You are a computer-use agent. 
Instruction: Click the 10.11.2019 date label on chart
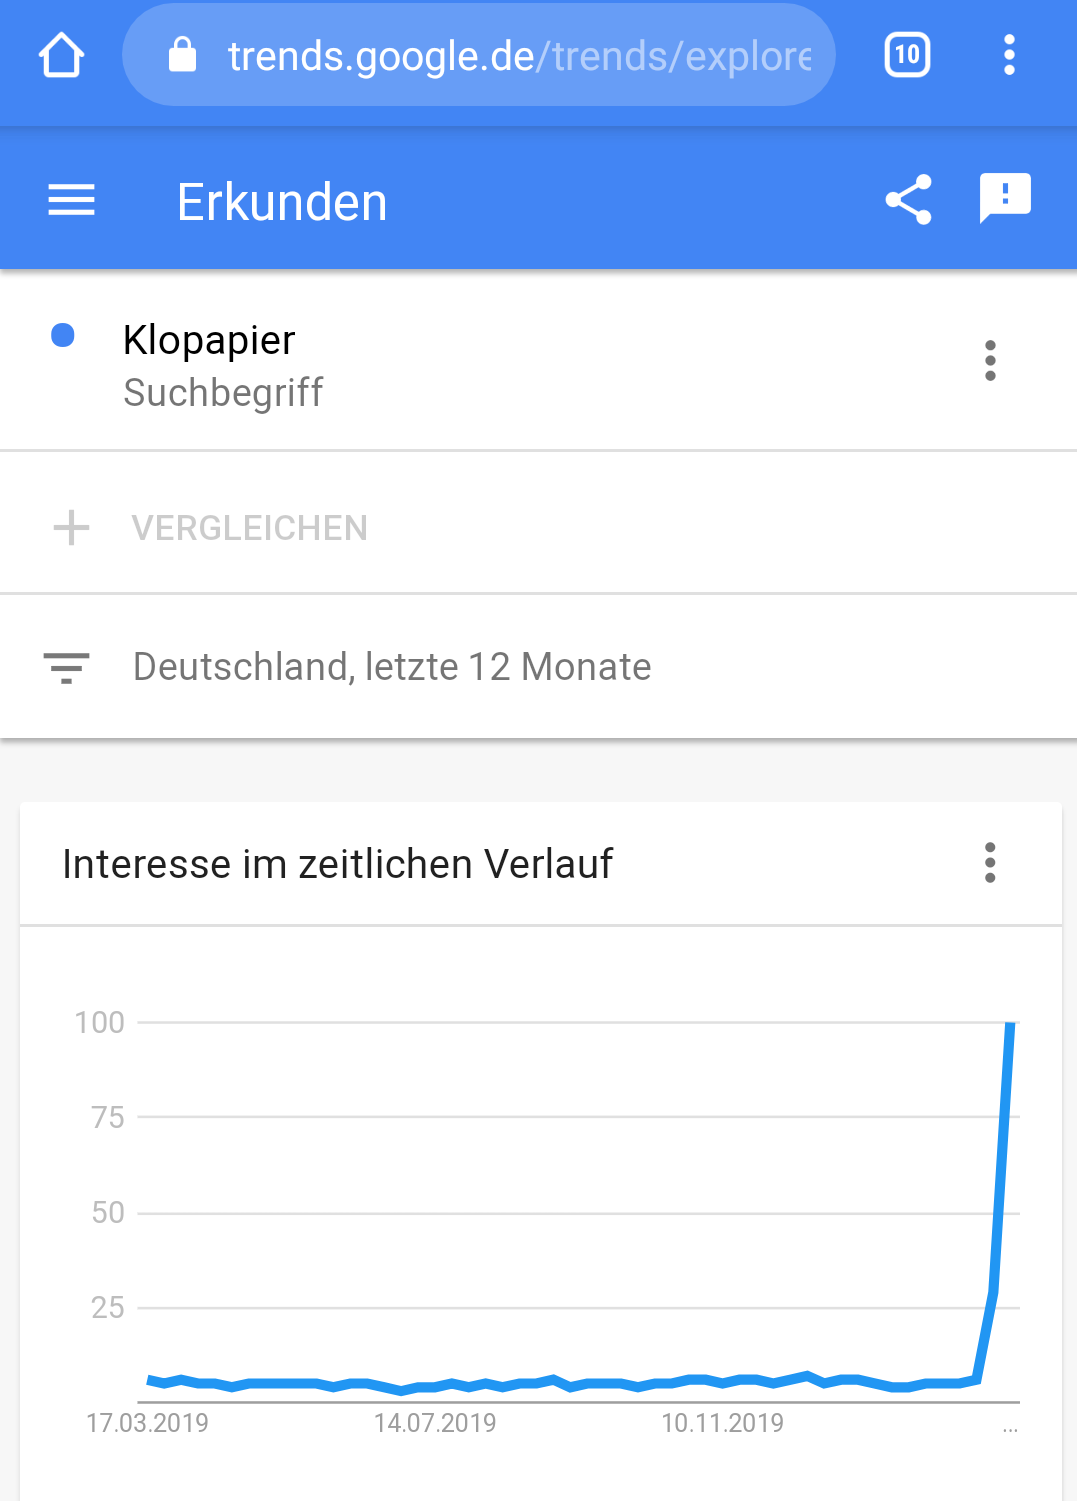(x=722, y=1423)
